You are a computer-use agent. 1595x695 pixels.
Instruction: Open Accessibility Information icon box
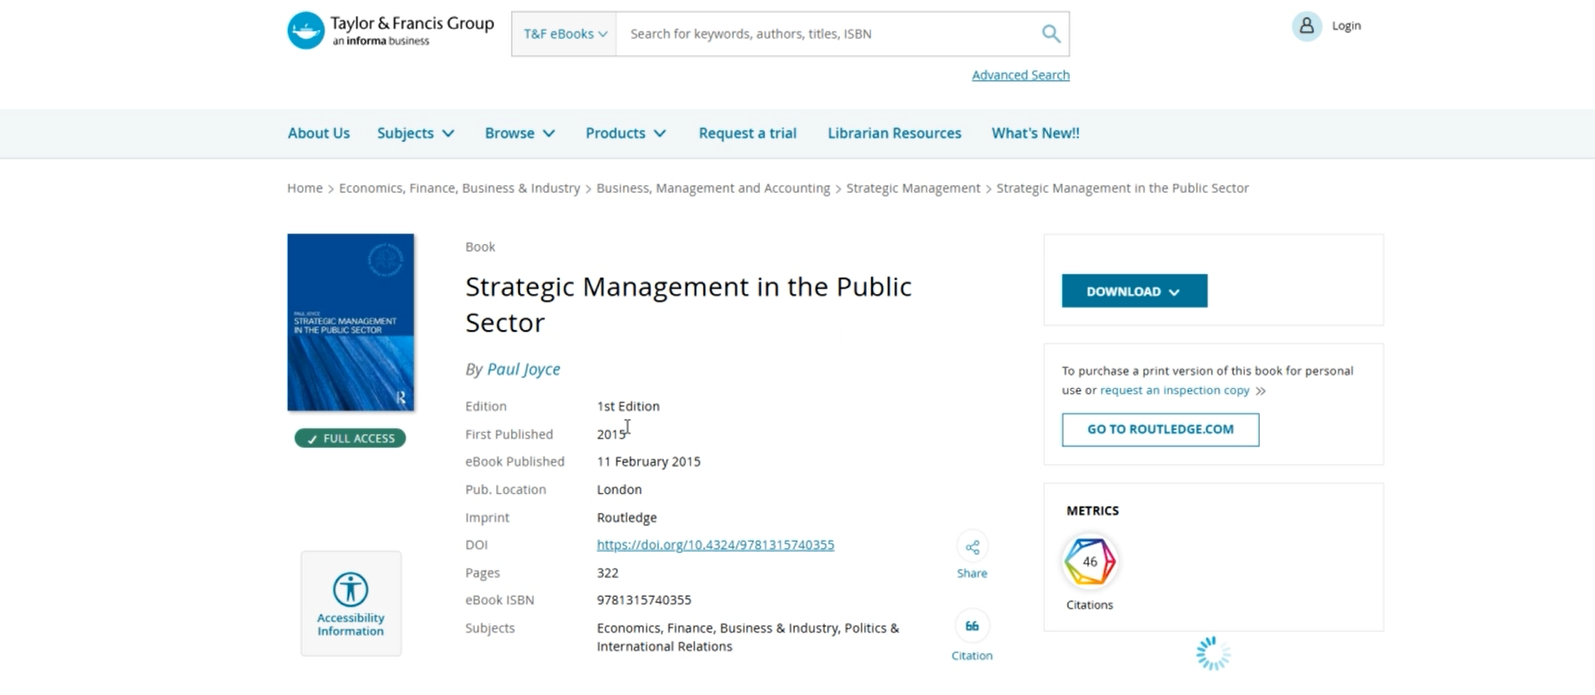click(351, 603)
